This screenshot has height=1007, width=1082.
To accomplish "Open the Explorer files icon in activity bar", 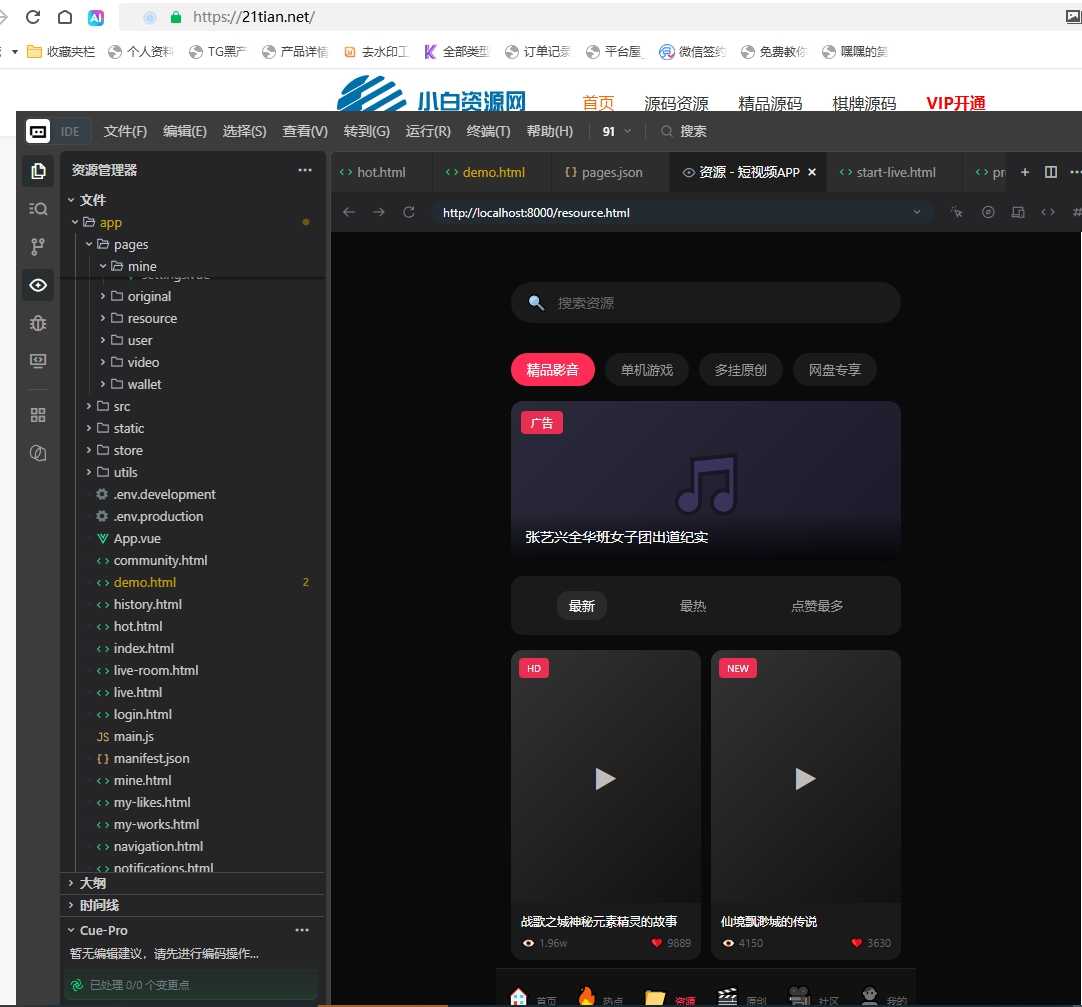I will [38, 170].
